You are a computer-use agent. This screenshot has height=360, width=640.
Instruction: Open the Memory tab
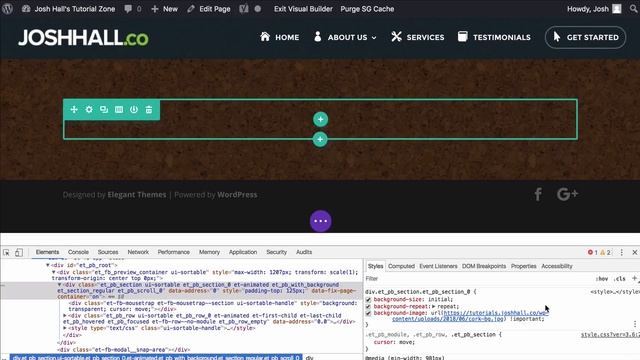[209, 252]
